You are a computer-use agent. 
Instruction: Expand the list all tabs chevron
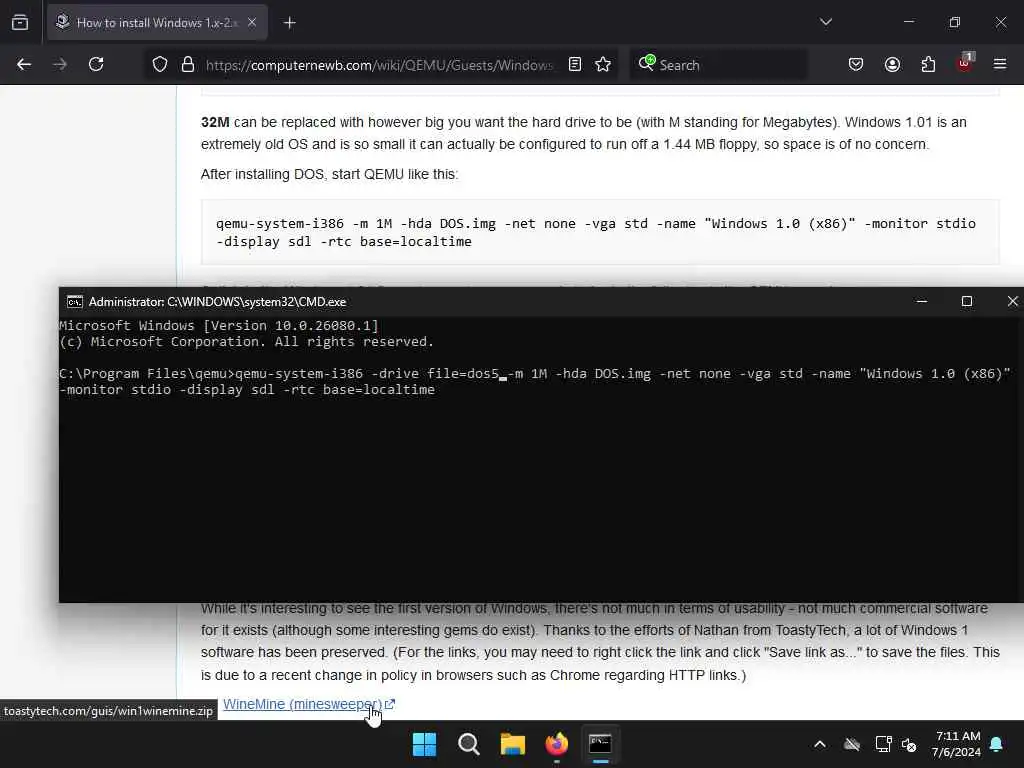825,22
